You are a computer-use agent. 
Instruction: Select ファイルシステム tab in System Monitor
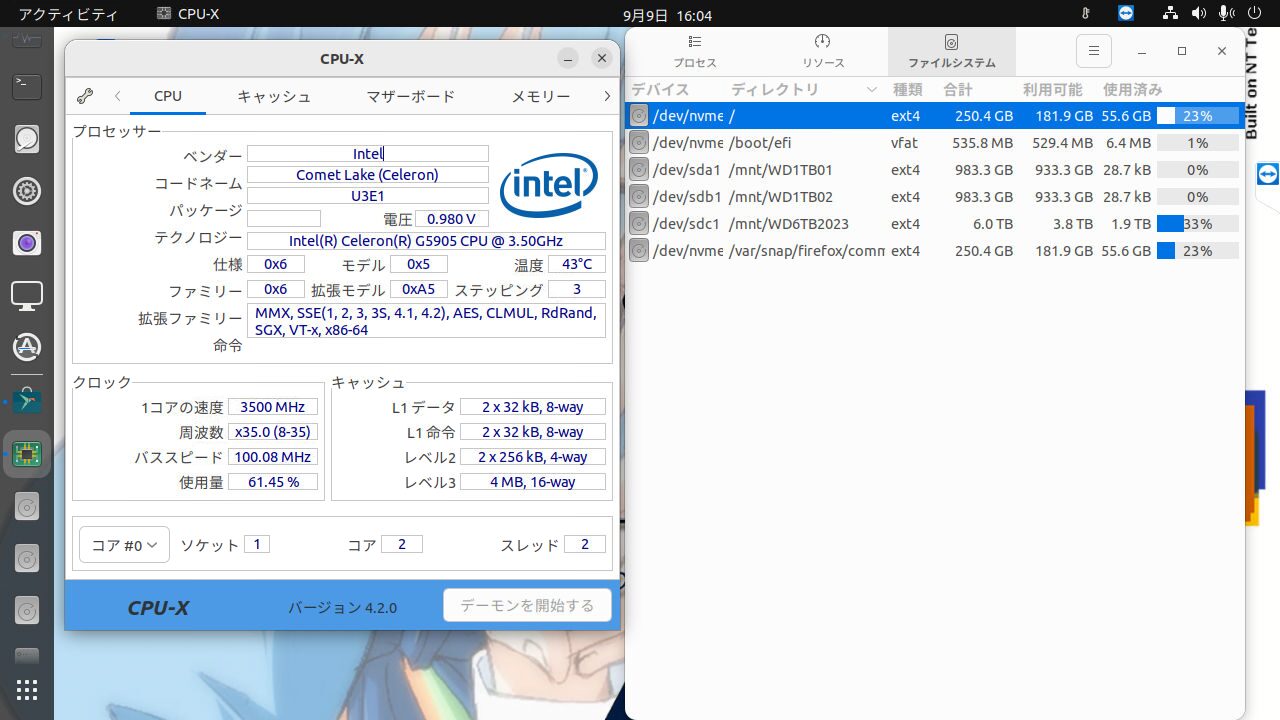pyautogui.click(x=951, y=51)
